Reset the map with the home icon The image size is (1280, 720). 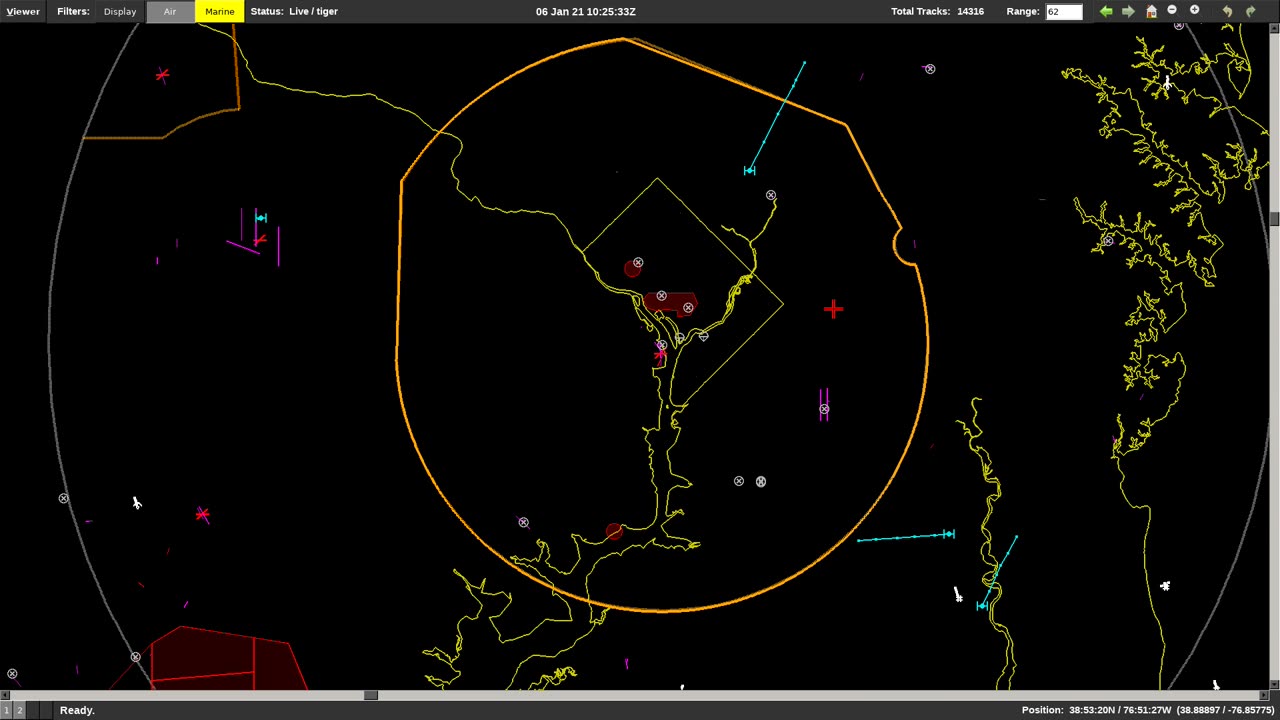1151,11
